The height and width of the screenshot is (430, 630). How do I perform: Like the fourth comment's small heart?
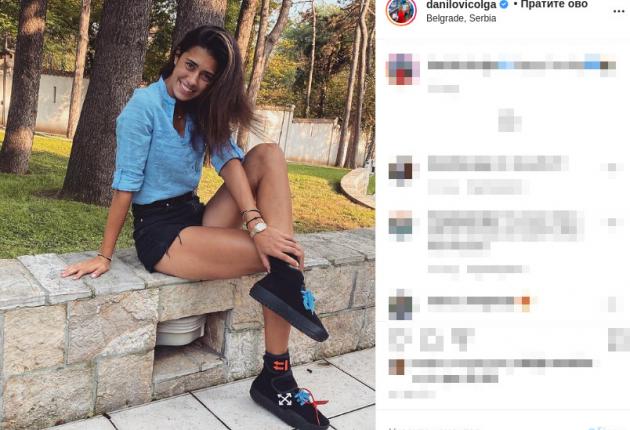click(x=612, y=304)
